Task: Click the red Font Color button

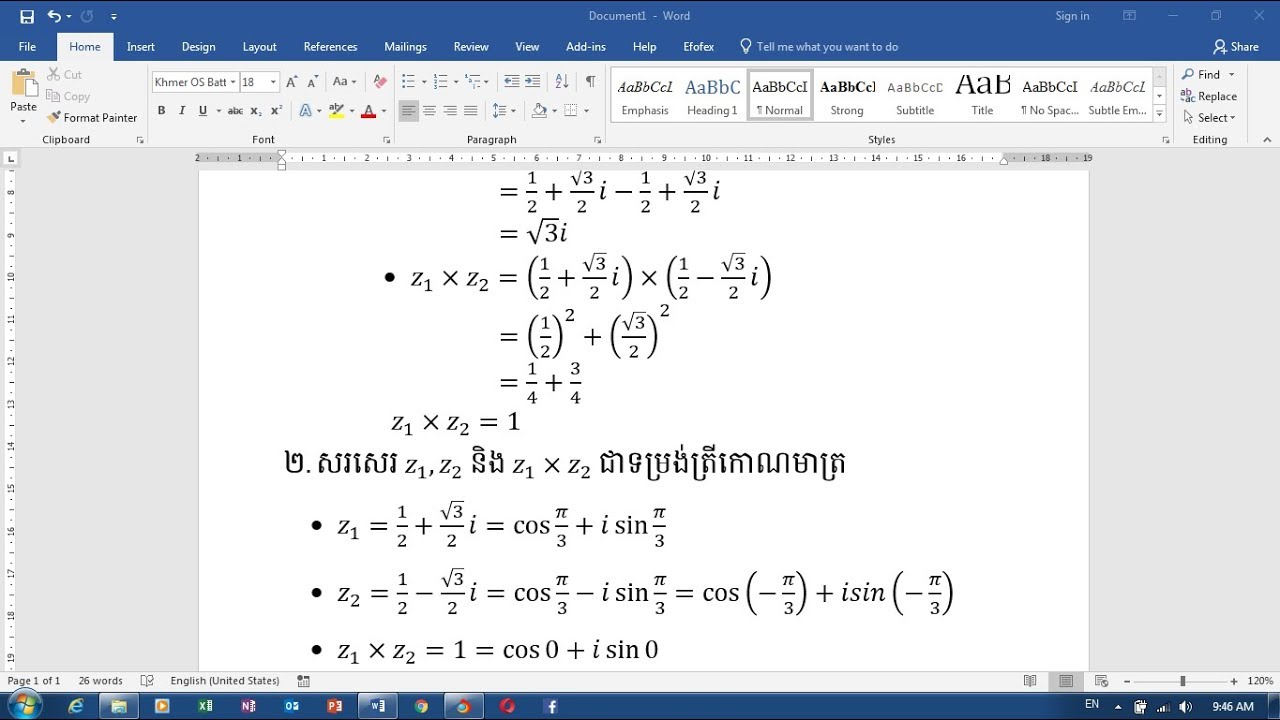Action: [368, 111]
